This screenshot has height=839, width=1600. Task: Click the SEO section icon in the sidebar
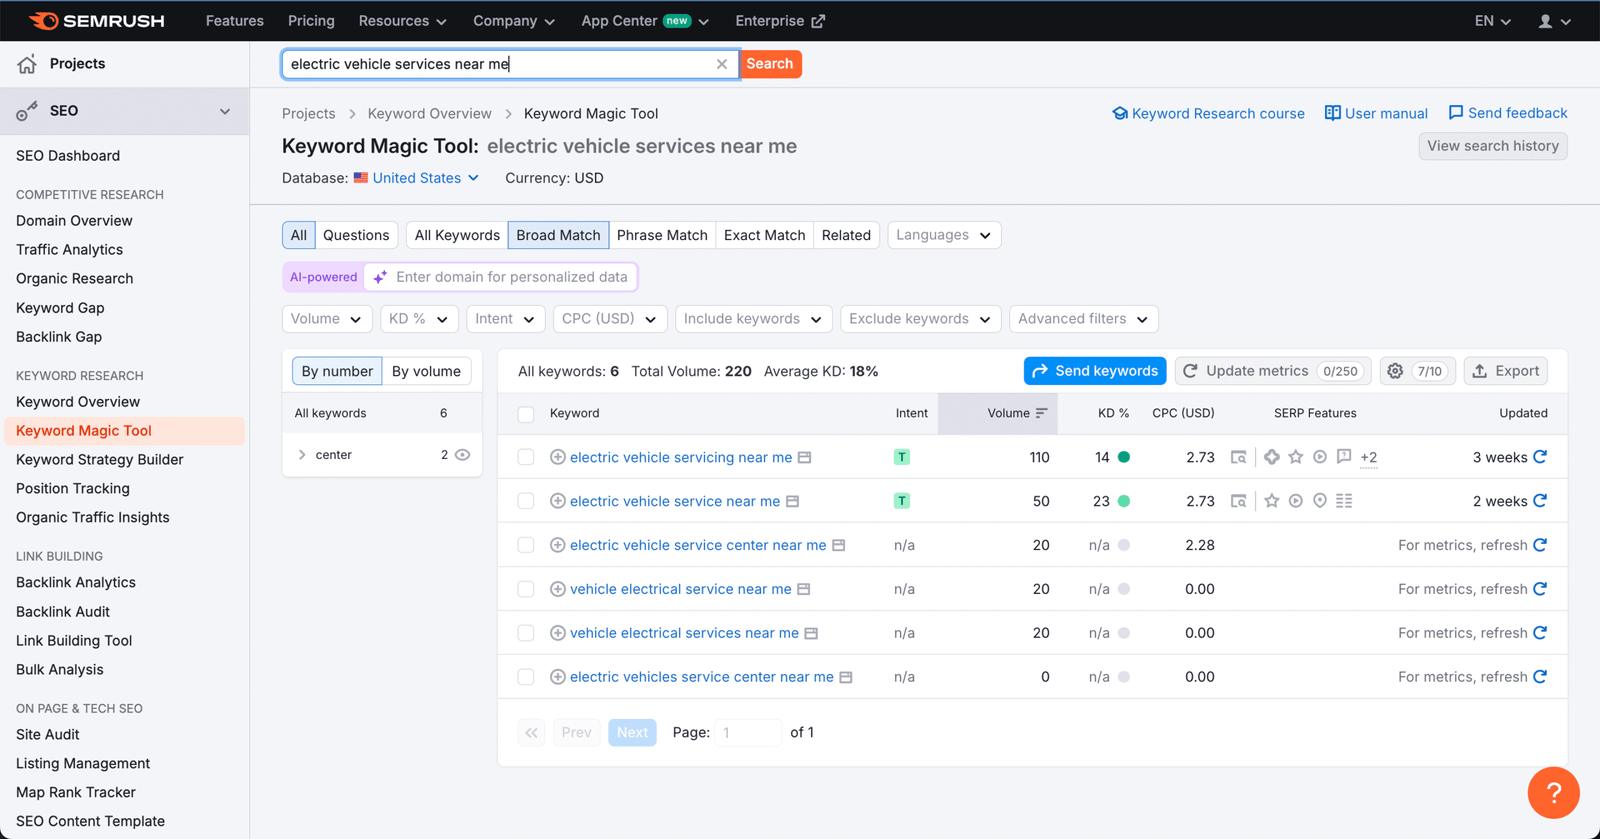[27, 111]
